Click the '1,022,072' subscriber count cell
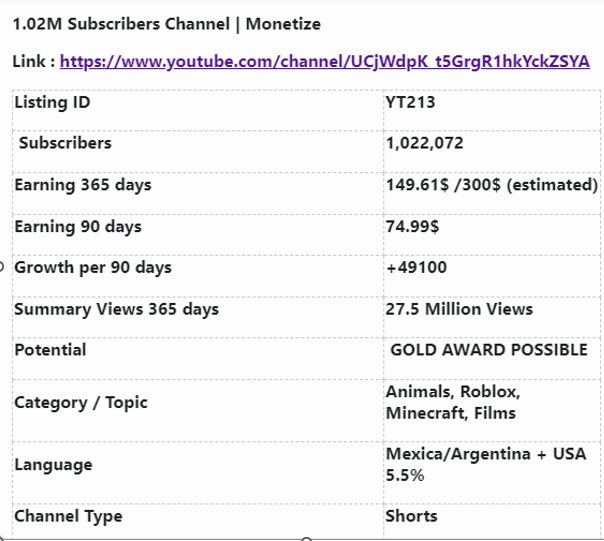 click(x=425, y=143)
